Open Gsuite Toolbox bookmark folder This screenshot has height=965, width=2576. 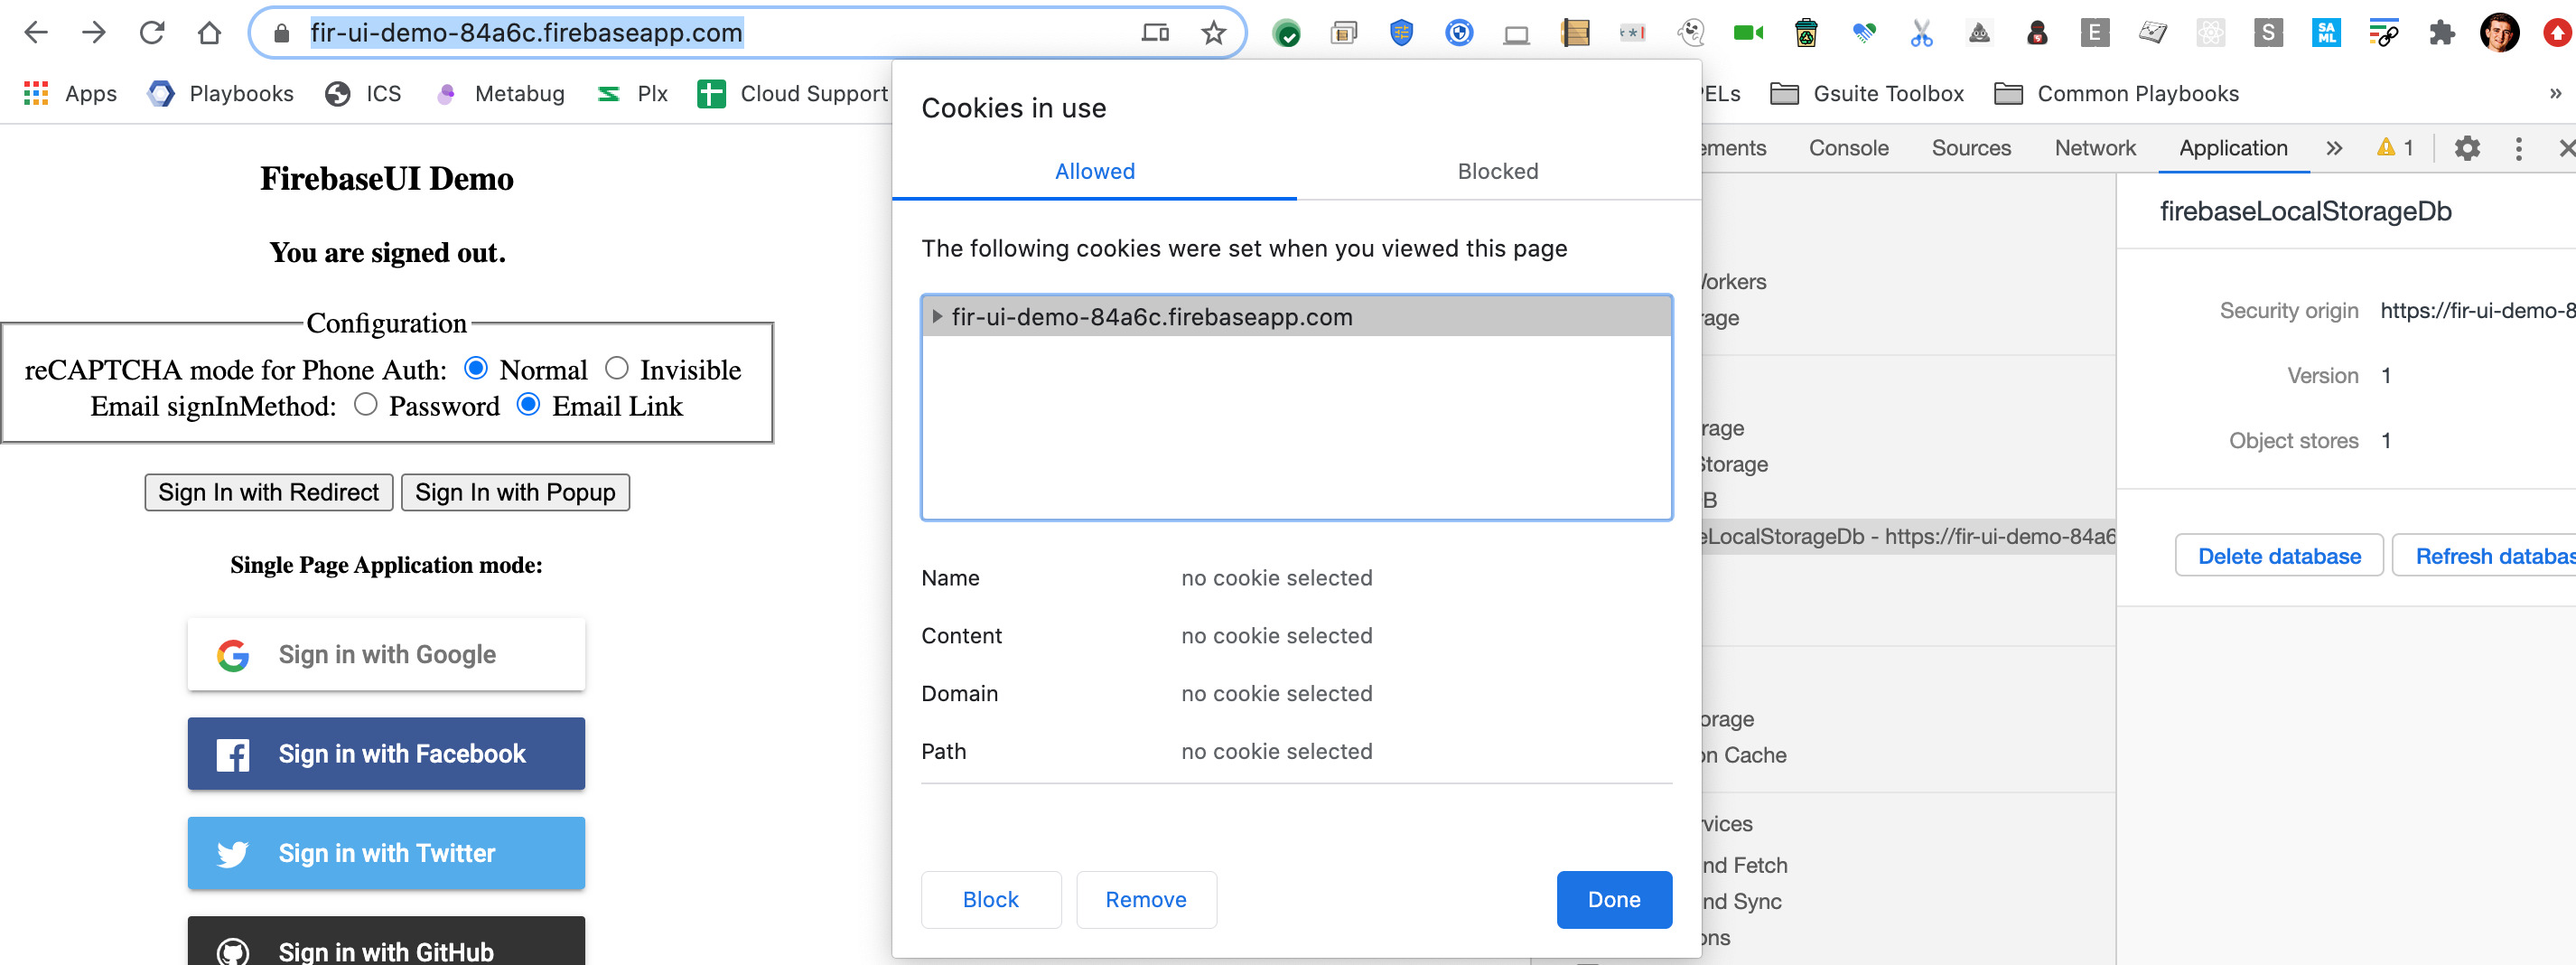(x=1866, y=93)
